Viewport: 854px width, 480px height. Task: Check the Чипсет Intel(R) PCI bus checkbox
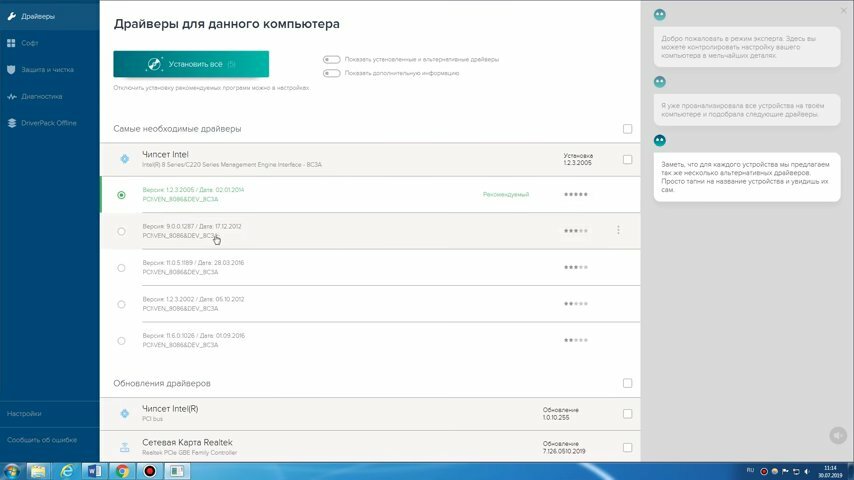[x=627, y=414]
